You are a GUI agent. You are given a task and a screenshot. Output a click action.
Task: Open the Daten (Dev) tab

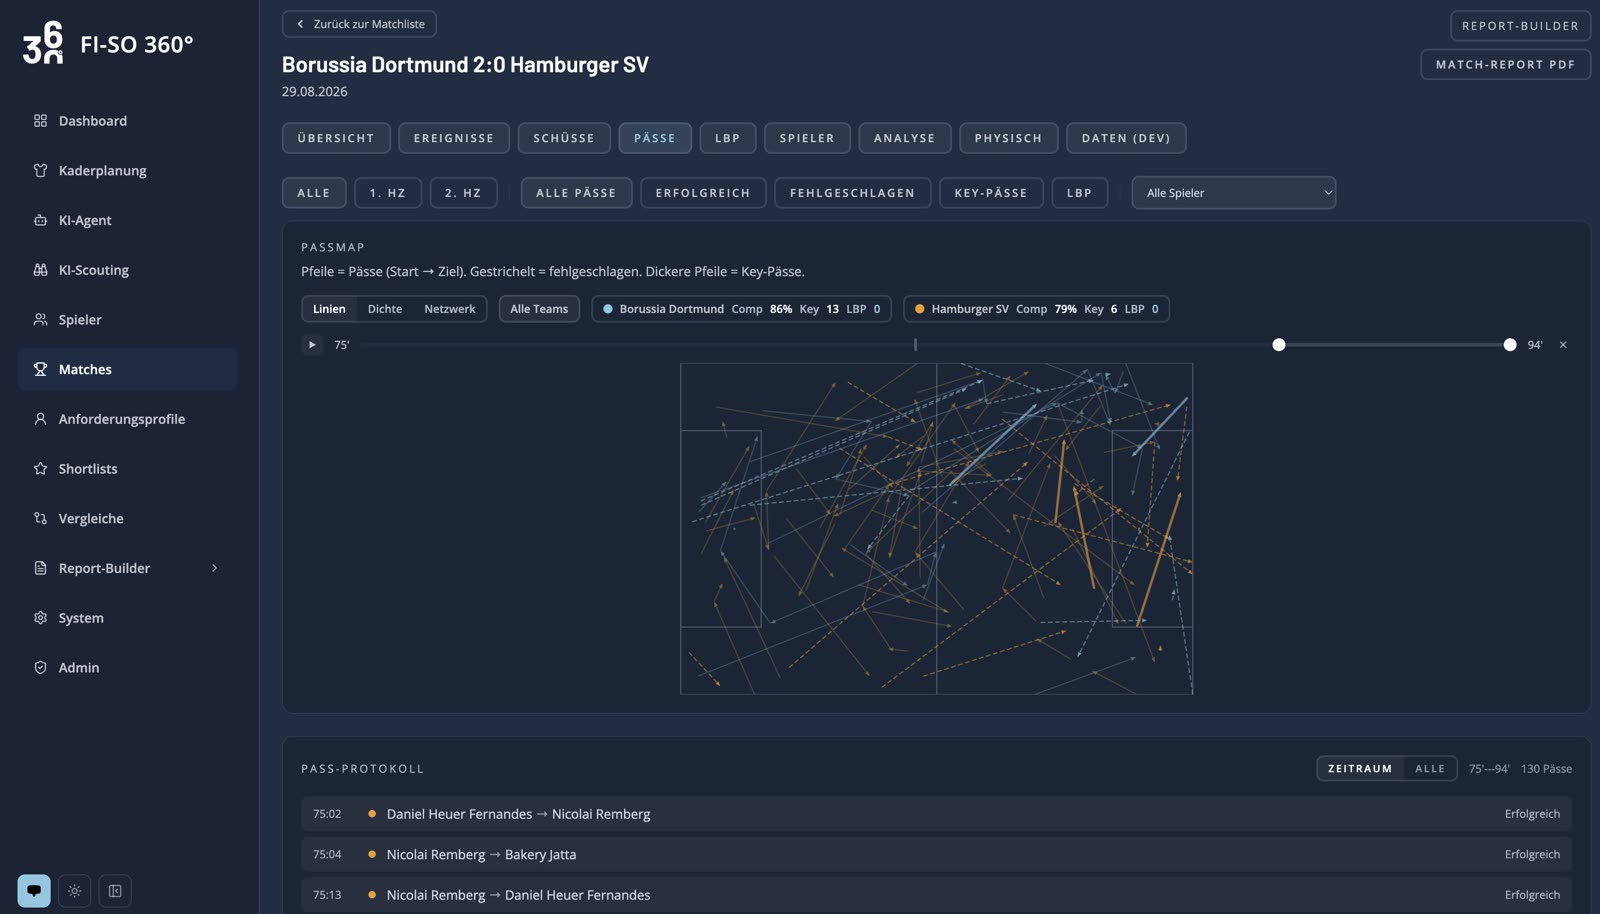tap(1126, 138)
